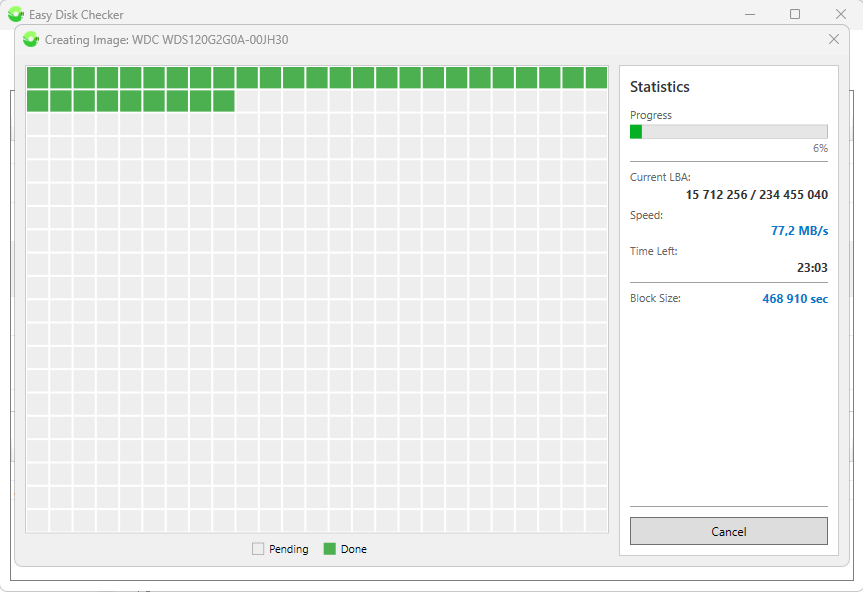Toggle the Pending checkbox in the legend
This screenshot has height=592, width=863.
[257, 549]
